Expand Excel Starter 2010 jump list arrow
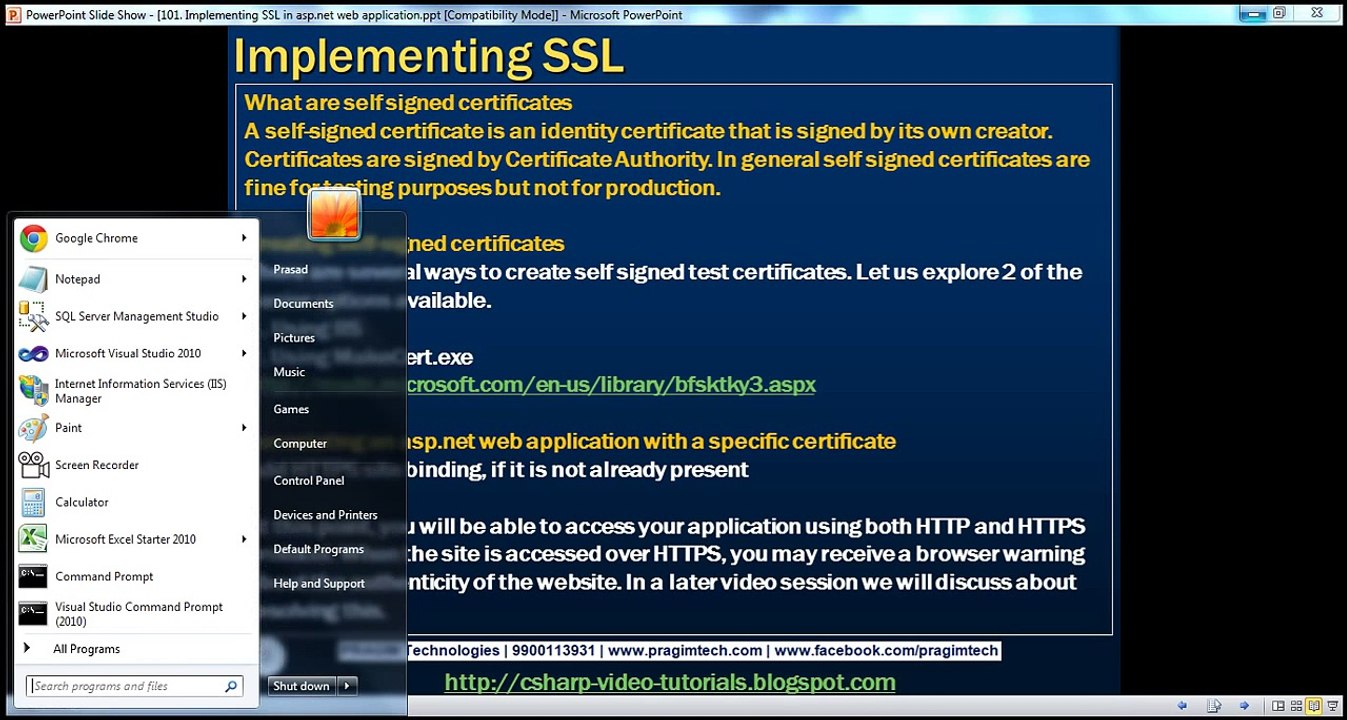The height and width of the screenshot is (720, 1347). coord(244,539)
